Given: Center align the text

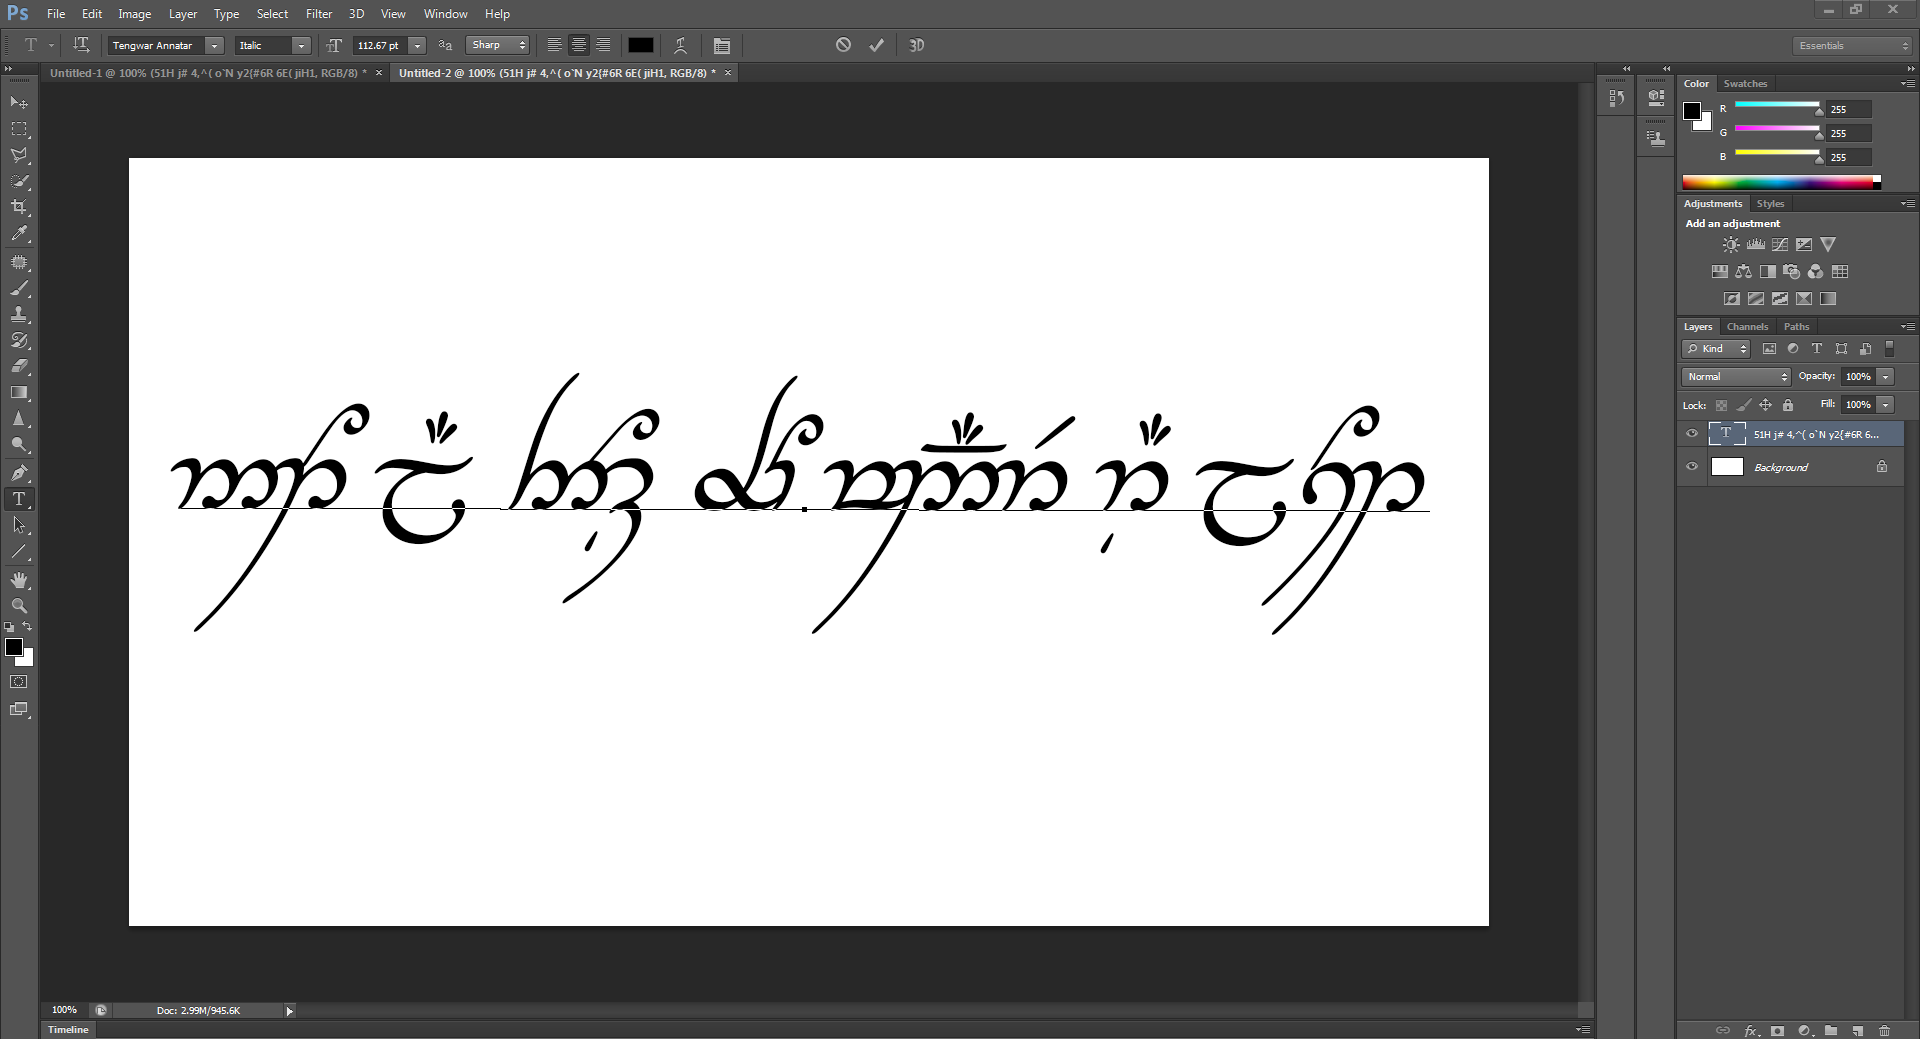Looking at the screenshot, I should click(x=579, y=45).
